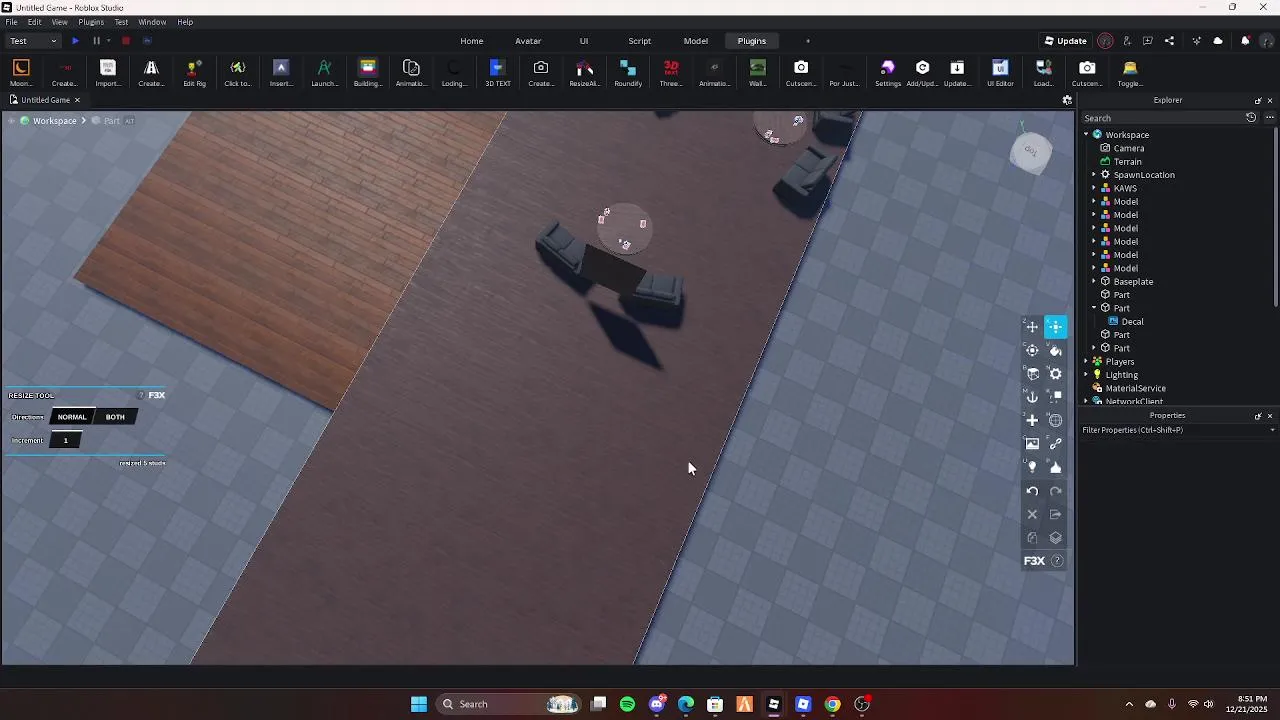Viewport: 1280px width, 720px height.
Task: Open the Edit menu
Action: (35, 22)
